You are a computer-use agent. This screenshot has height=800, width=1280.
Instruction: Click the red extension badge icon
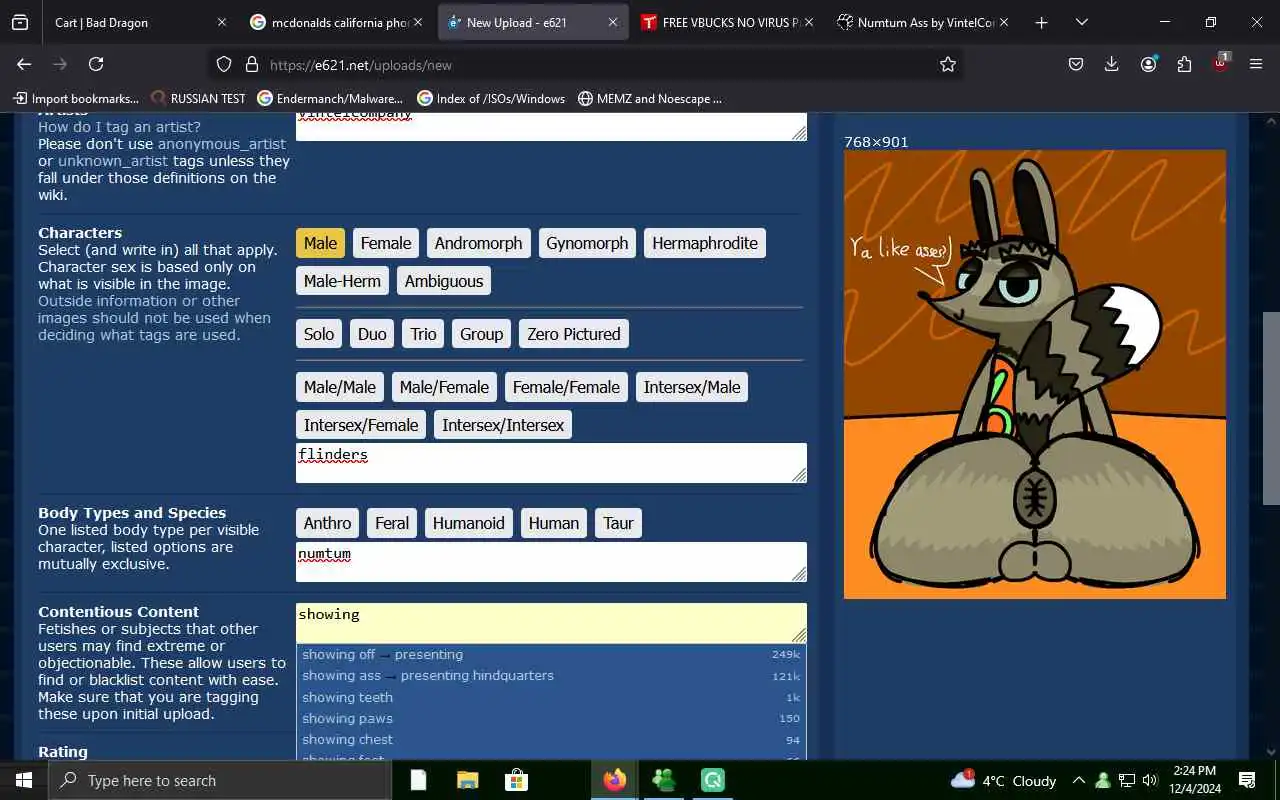[1220, 63]
